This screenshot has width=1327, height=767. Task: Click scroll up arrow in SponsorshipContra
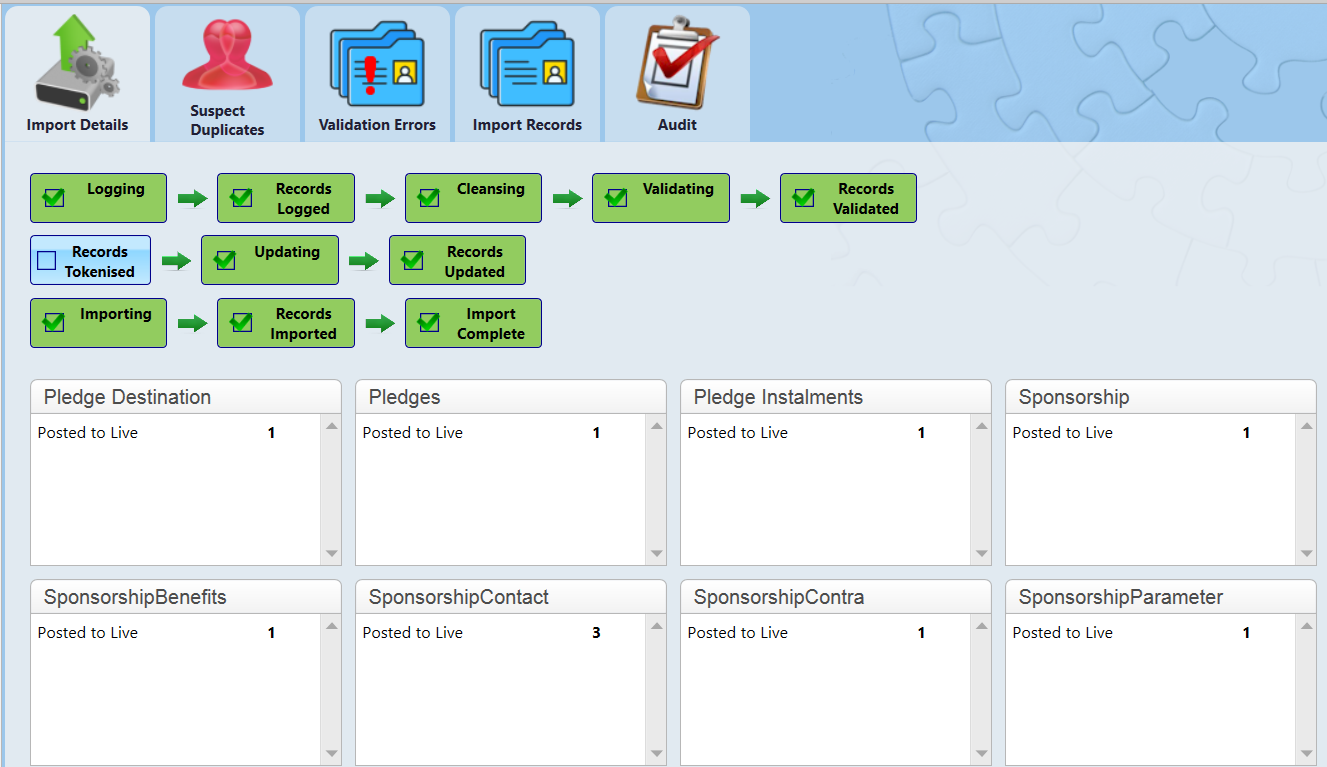click(982, 626)
